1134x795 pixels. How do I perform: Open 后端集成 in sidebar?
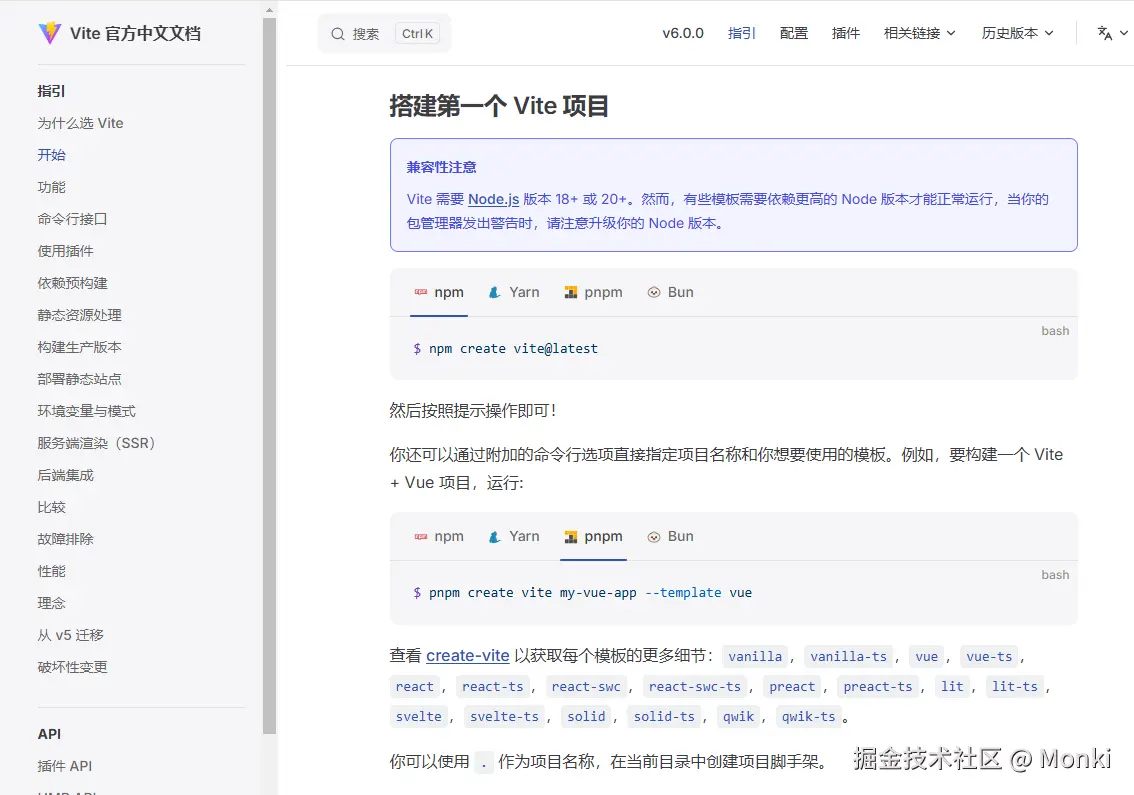pos(65,475)
